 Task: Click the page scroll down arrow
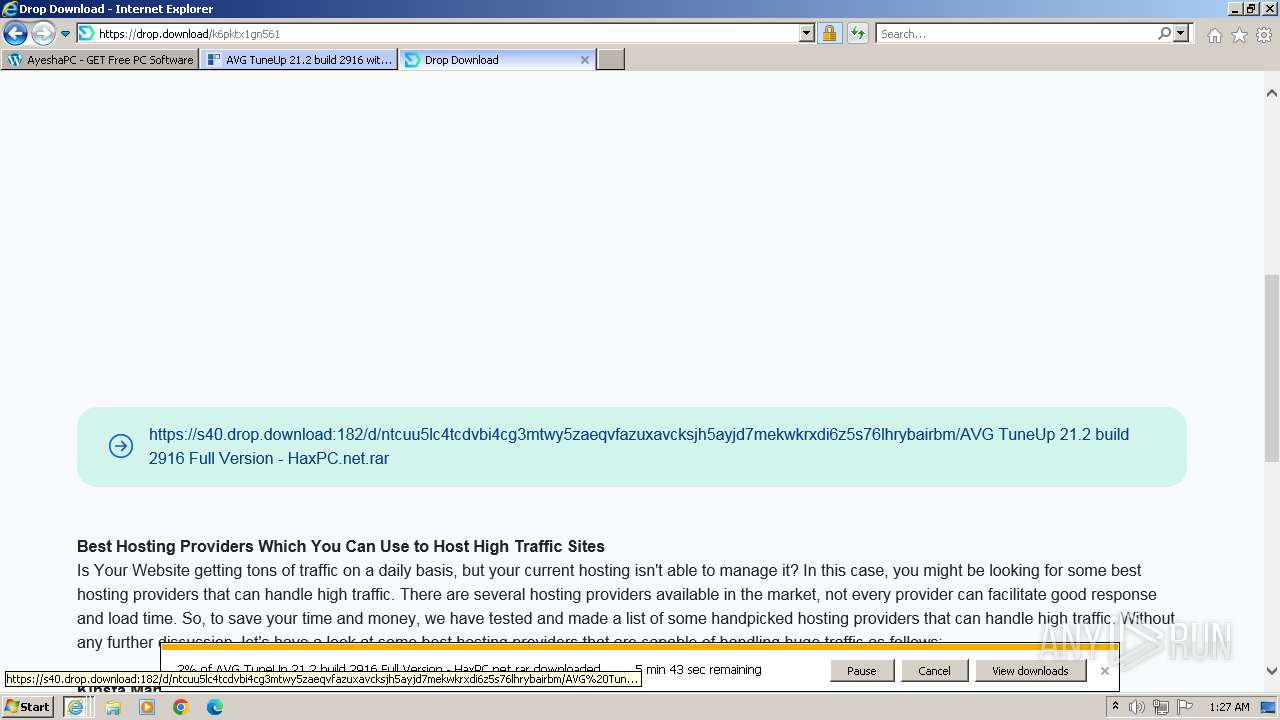click(x=1271, y=671)
